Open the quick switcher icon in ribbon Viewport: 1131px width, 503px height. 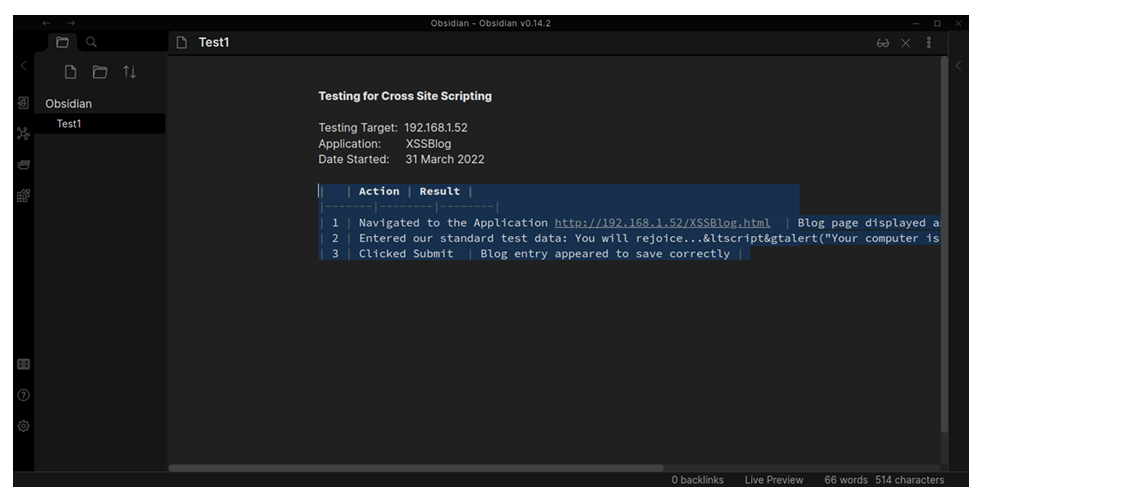point(23,103)
